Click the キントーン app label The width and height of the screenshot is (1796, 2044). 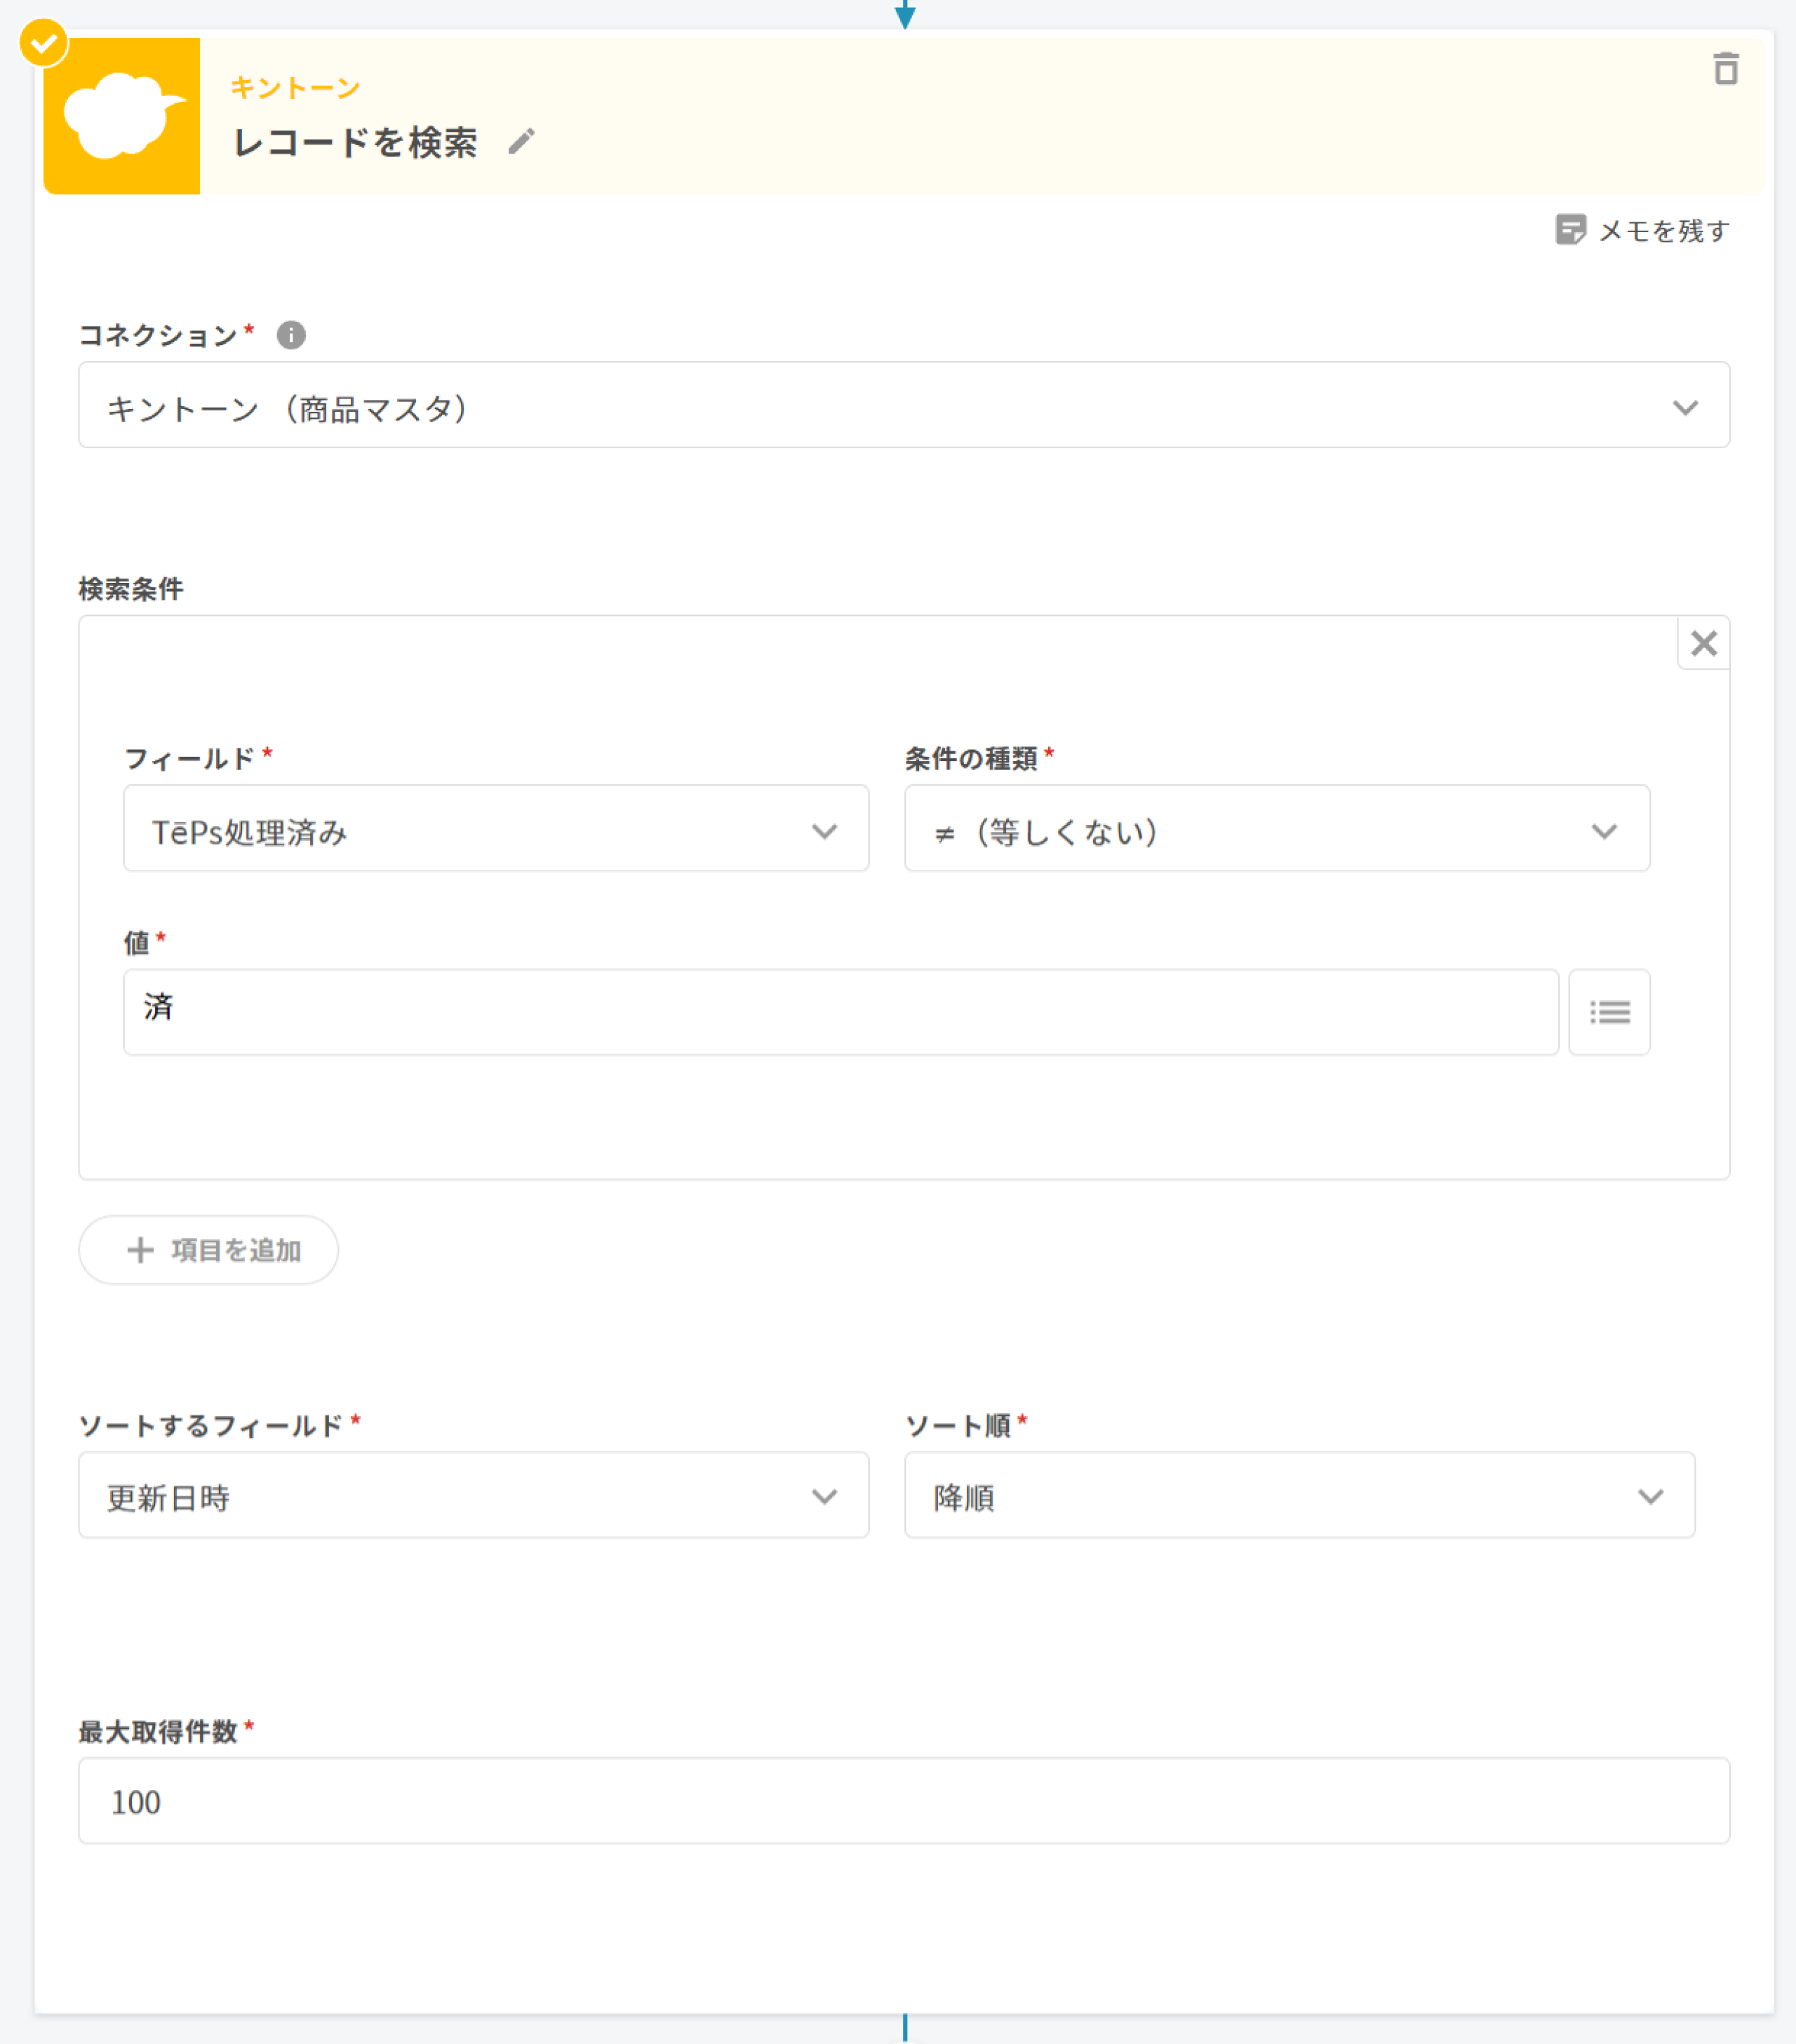(x=295, y=88)
